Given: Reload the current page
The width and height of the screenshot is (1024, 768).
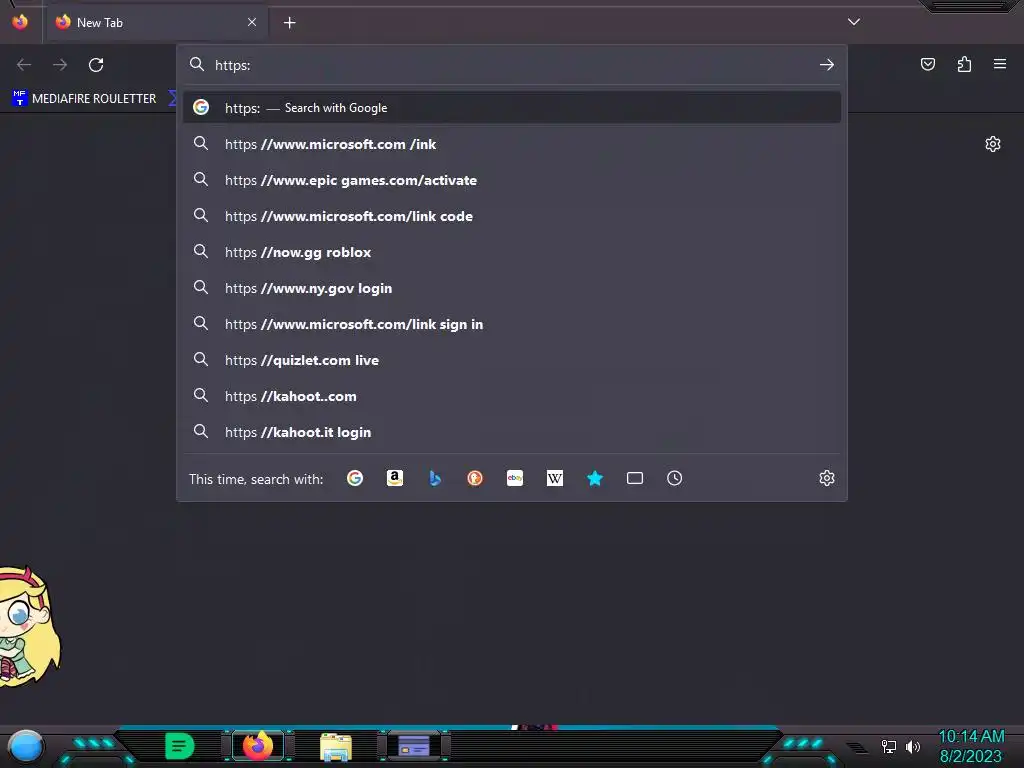Looking at the screenshot, I should 96,65.
